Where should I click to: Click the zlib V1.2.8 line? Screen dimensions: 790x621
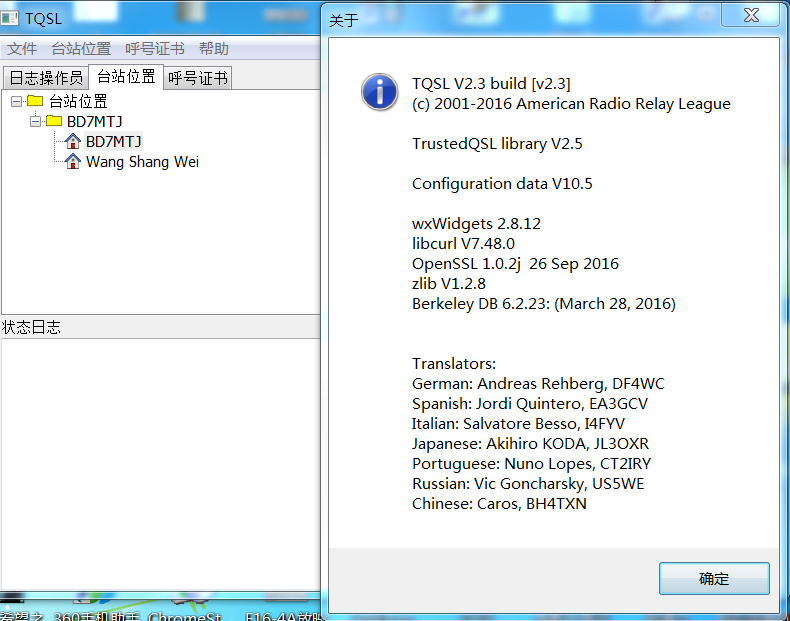point(449,284)
